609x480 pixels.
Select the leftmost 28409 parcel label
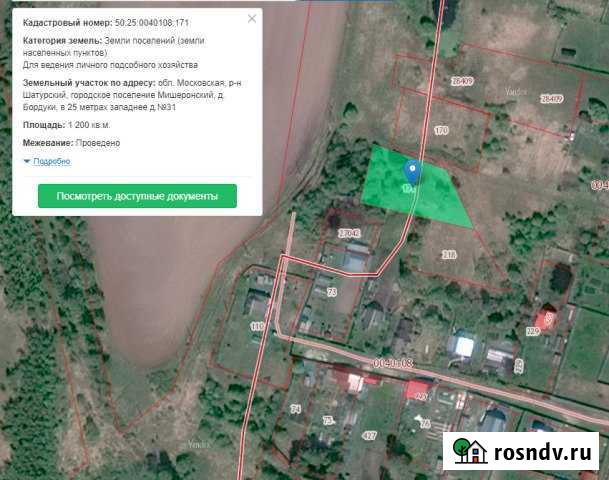461,80
